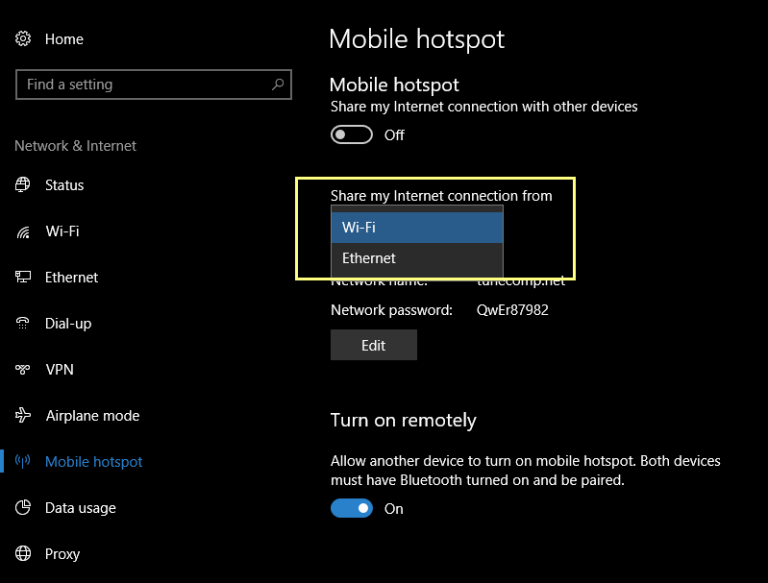The width and height of the screenshot is (768, 583).
Task: Click the Turn on remotely heading
Action: [403, 420]
